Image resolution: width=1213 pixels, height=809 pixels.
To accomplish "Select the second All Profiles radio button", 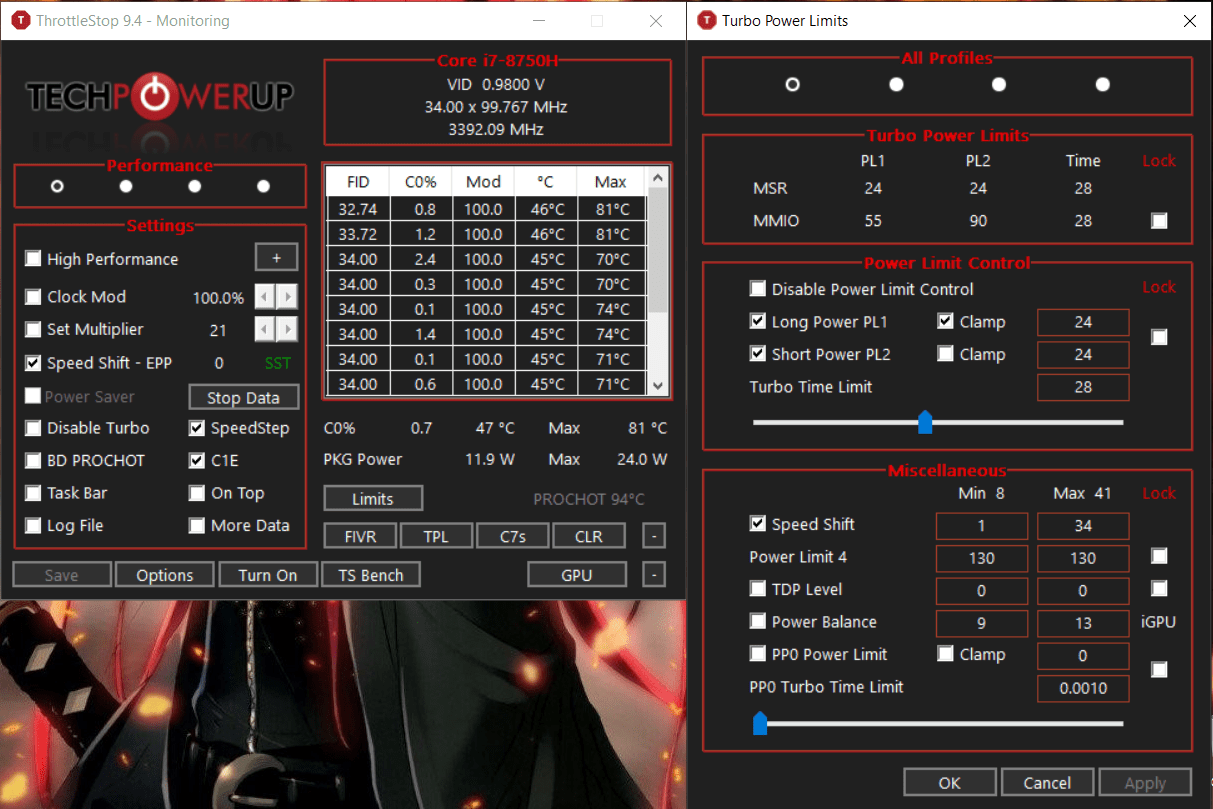I will pos(896,84).
